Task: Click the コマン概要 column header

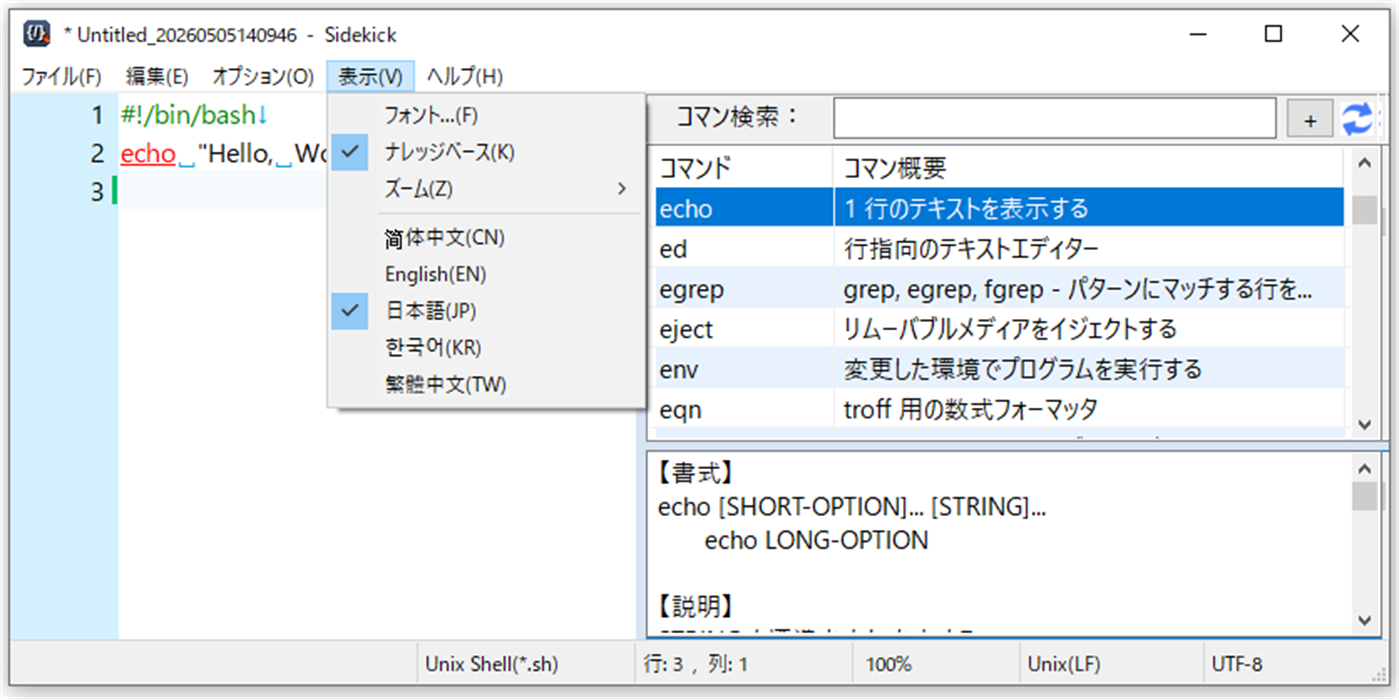Action: tap(1090, 168)
